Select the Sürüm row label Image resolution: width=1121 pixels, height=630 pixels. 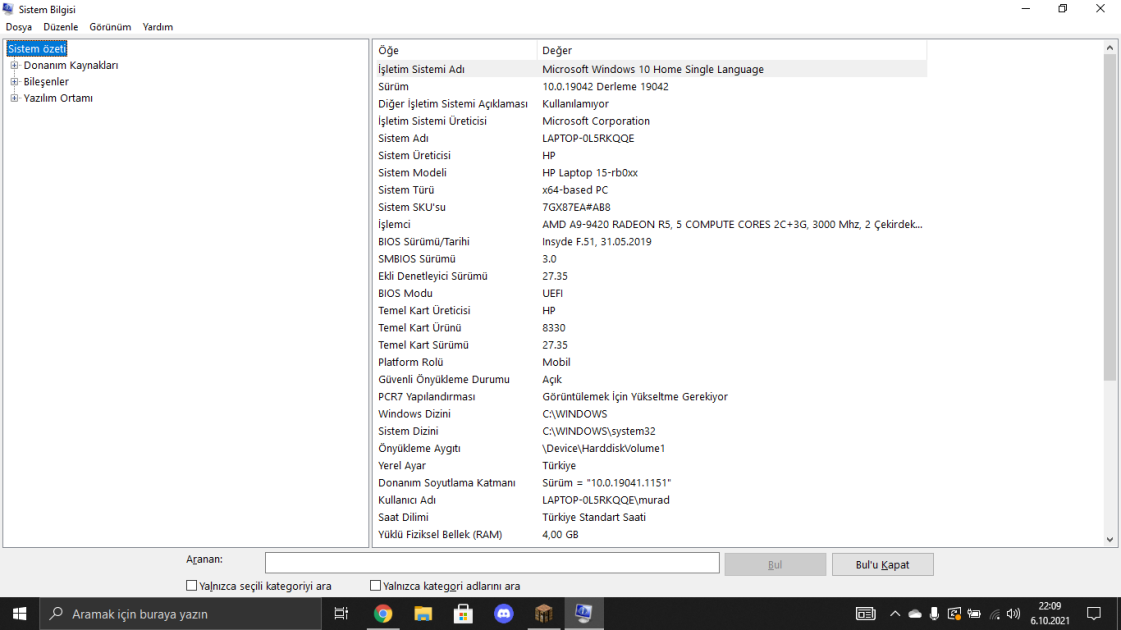click(393, 87)
